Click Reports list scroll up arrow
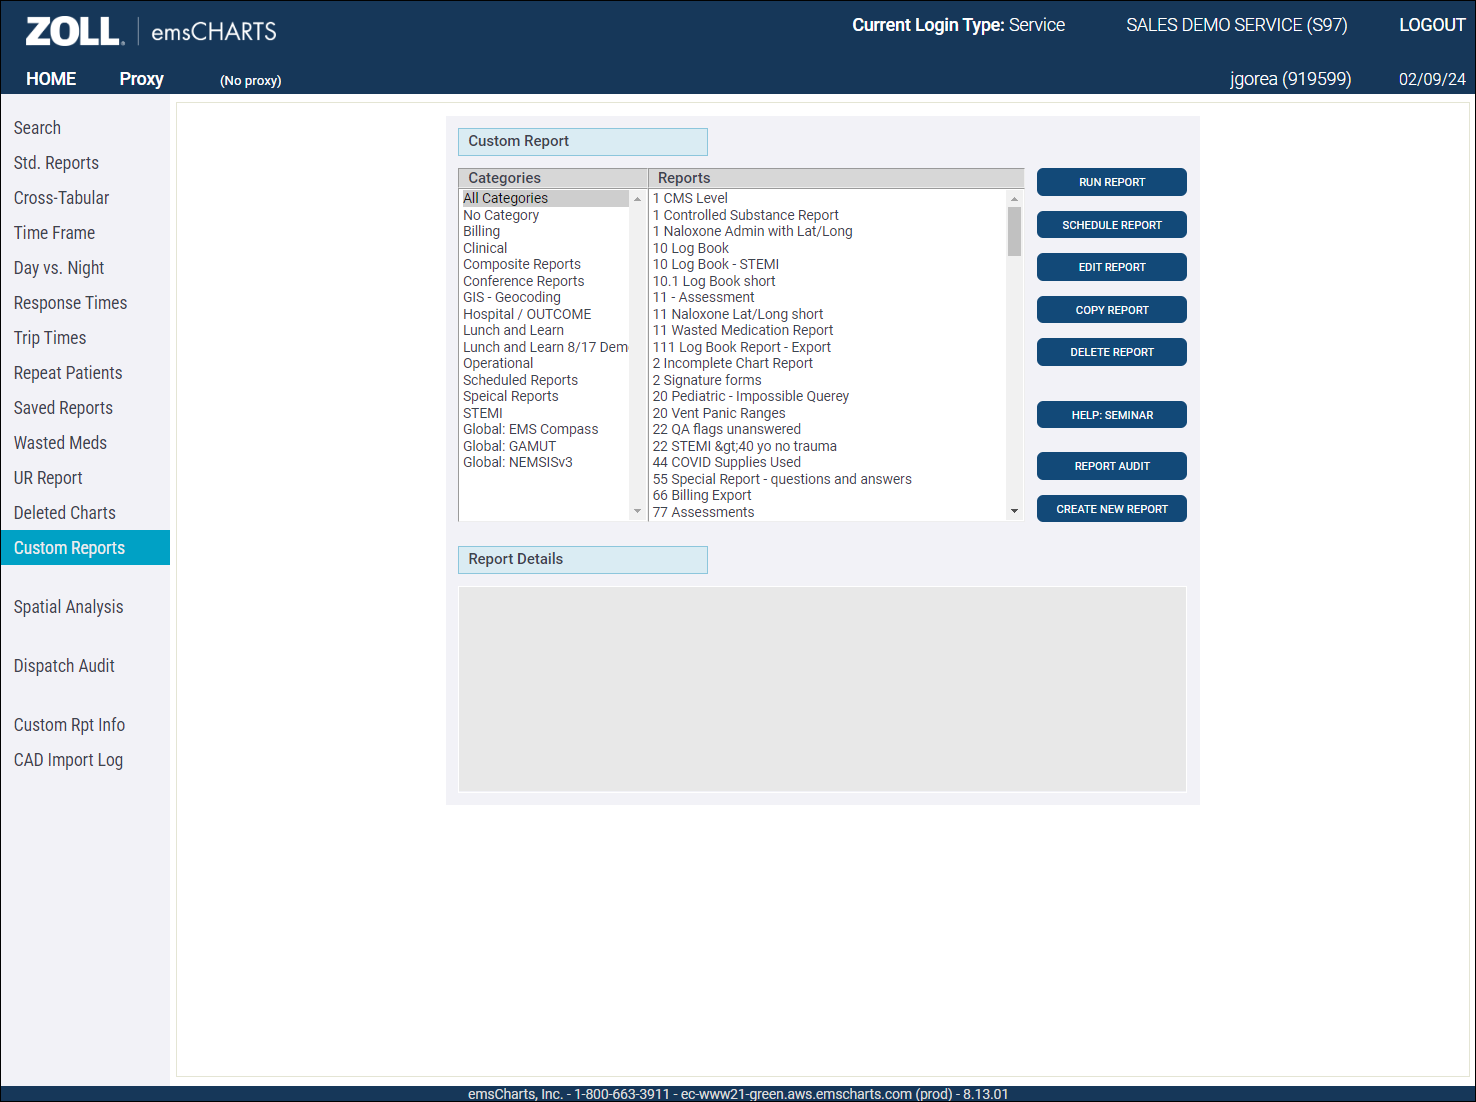Screen dimensions: 1476x1102 point(1014,199)
